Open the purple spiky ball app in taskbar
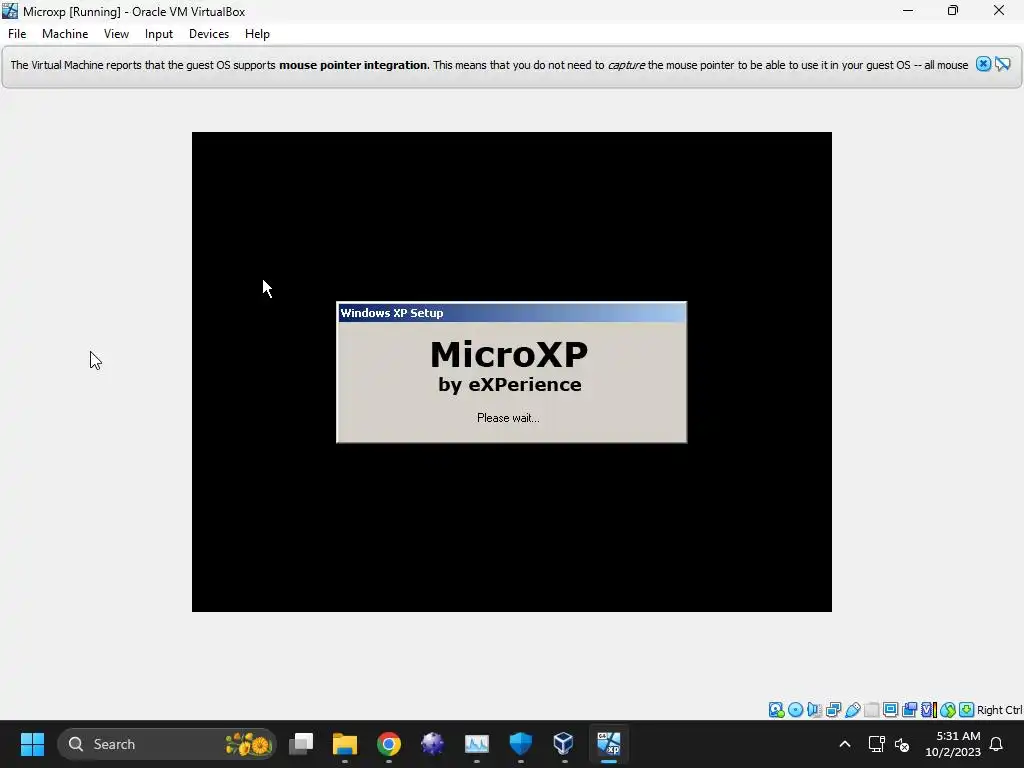 point(432,744)
